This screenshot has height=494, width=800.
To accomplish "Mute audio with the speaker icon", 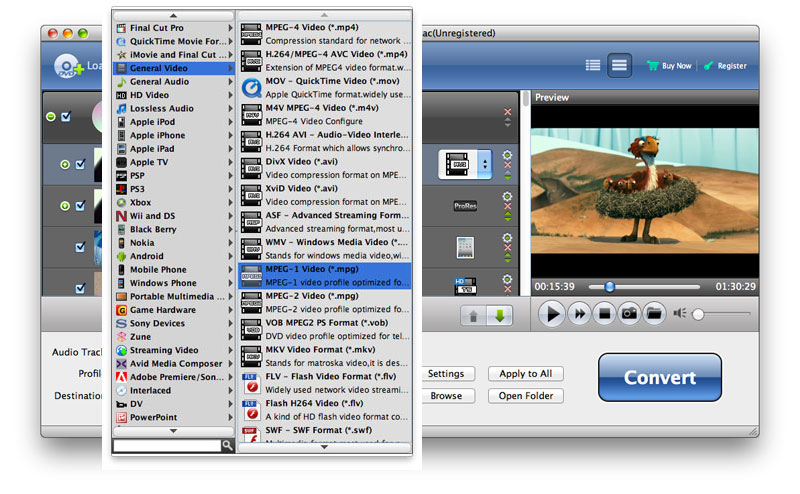I will pyautogui.click(x=680, y=314).
